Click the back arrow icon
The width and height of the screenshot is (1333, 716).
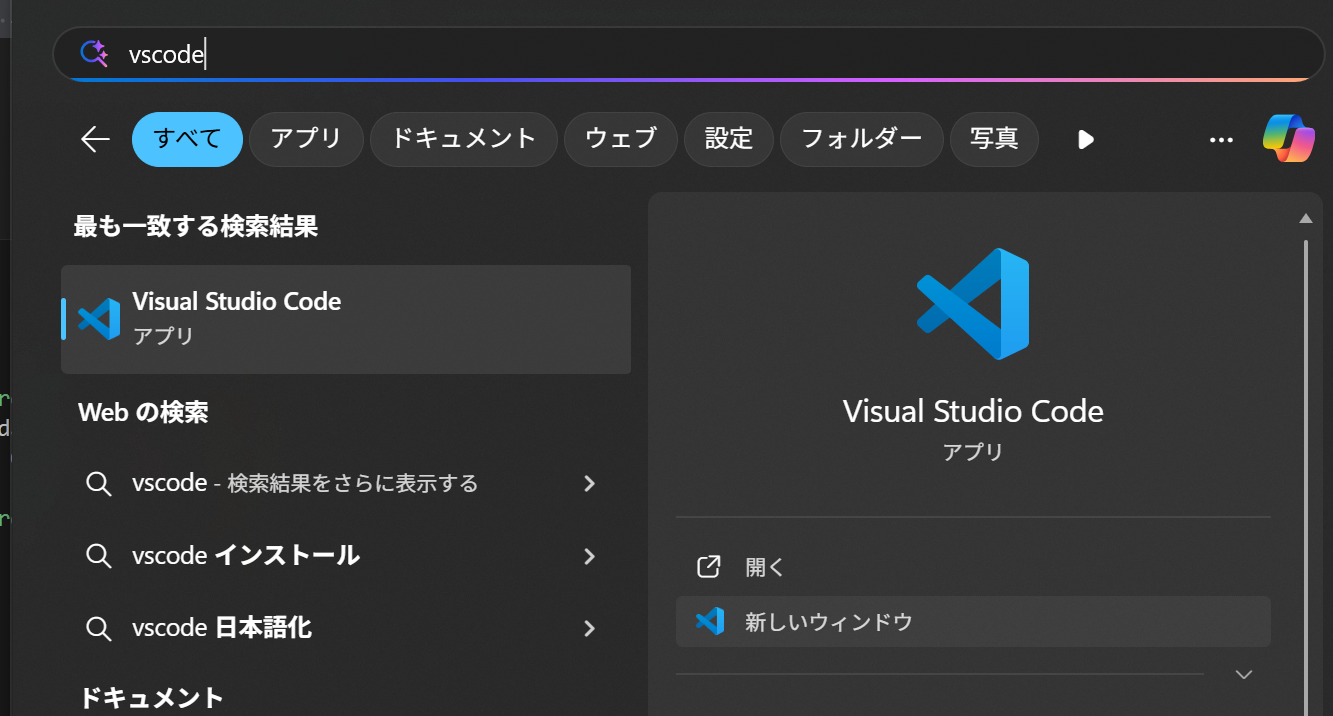pos(95,139)
